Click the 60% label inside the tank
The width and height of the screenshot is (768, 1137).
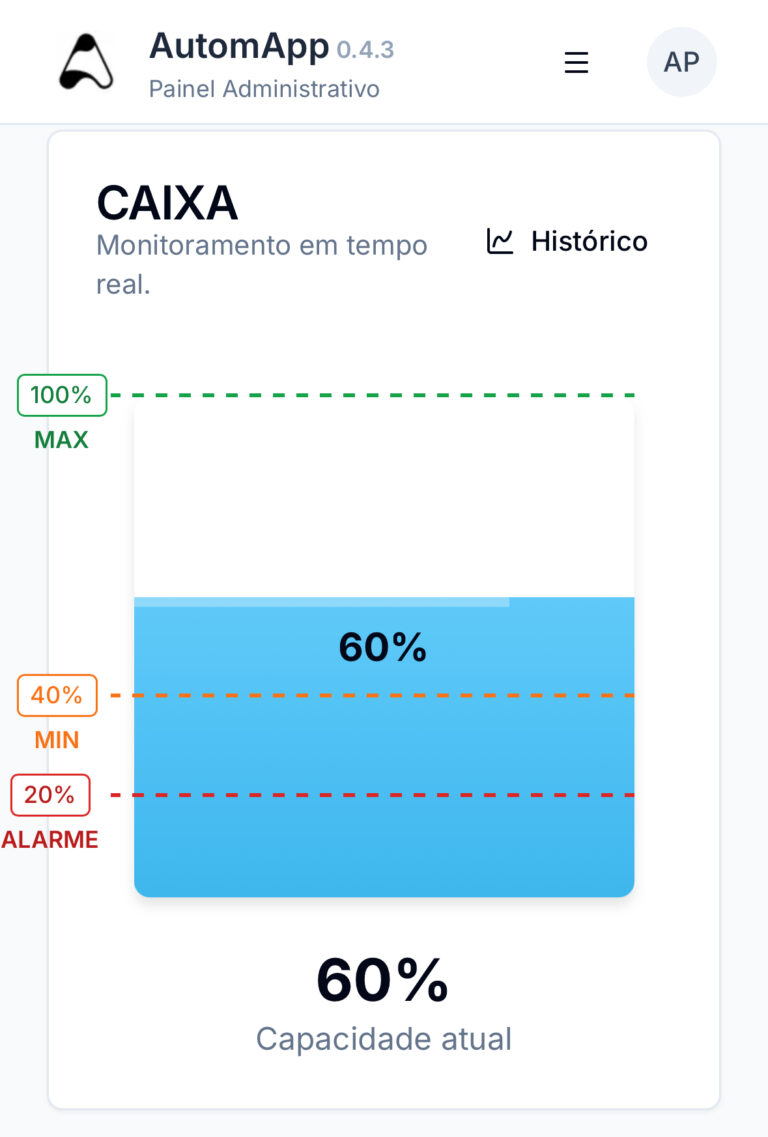383,648
